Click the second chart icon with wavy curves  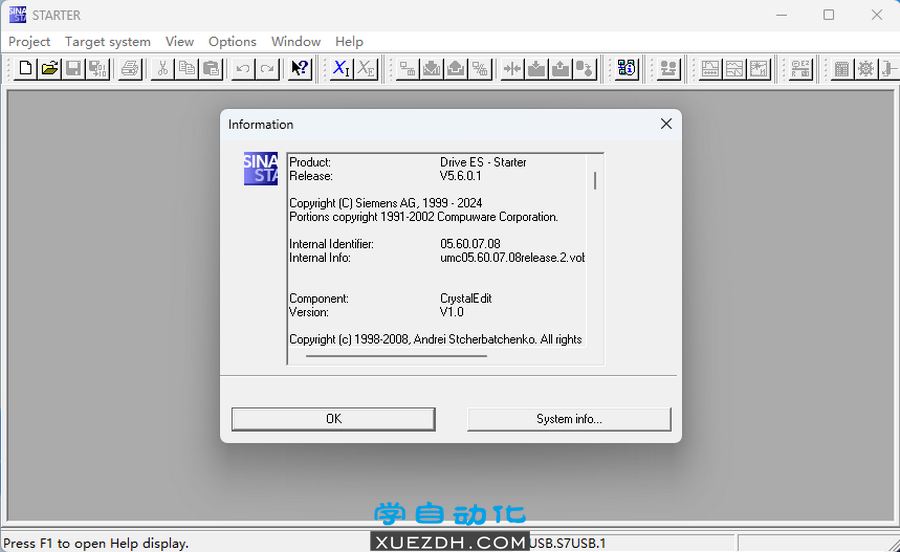[x=734, y=69]
